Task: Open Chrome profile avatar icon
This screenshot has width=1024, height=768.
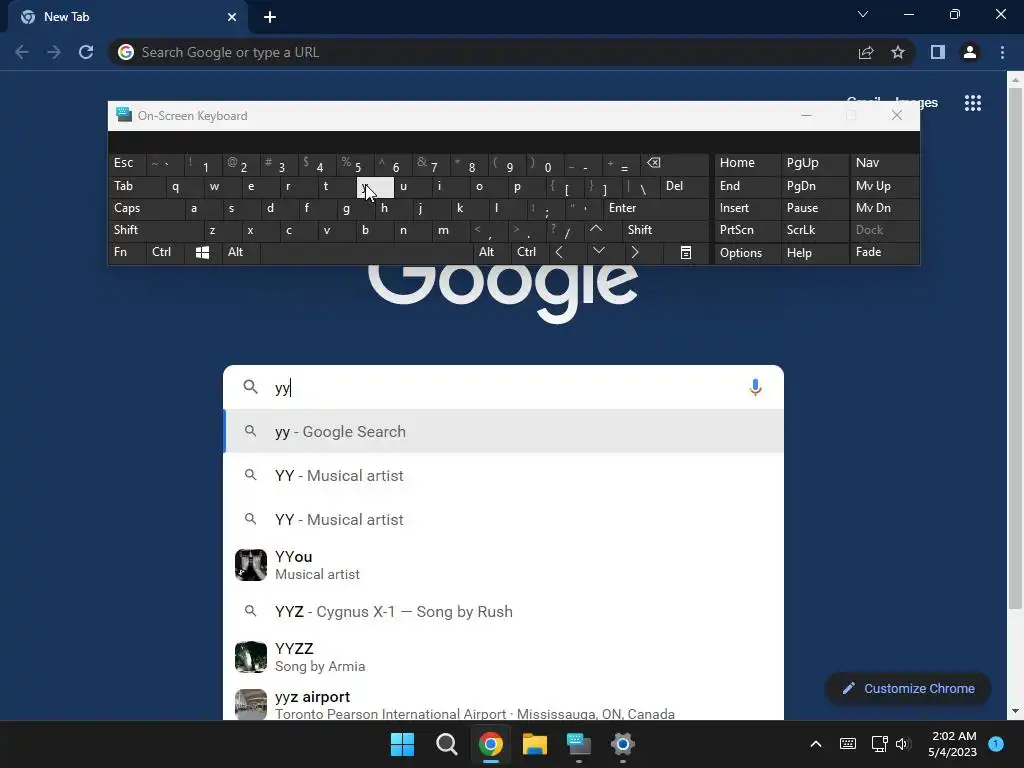Action: pos(970,52)
